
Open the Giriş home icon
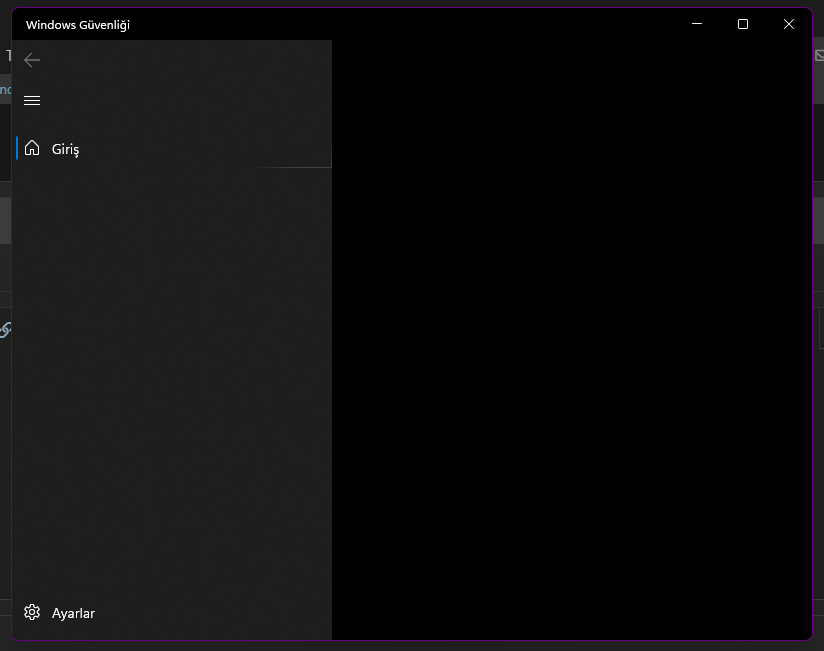point(32,148)
